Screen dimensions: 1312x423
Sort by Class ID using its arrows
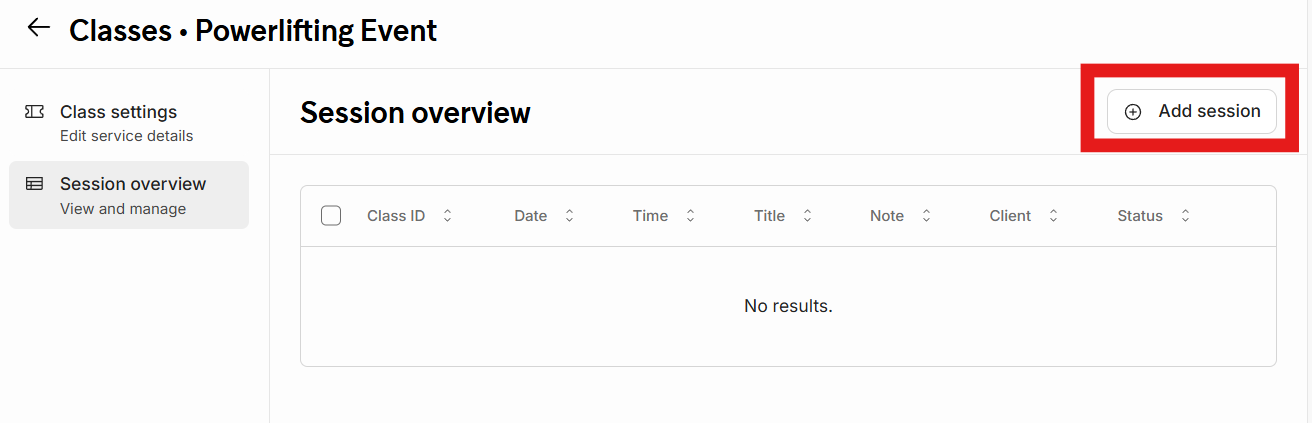447,216
